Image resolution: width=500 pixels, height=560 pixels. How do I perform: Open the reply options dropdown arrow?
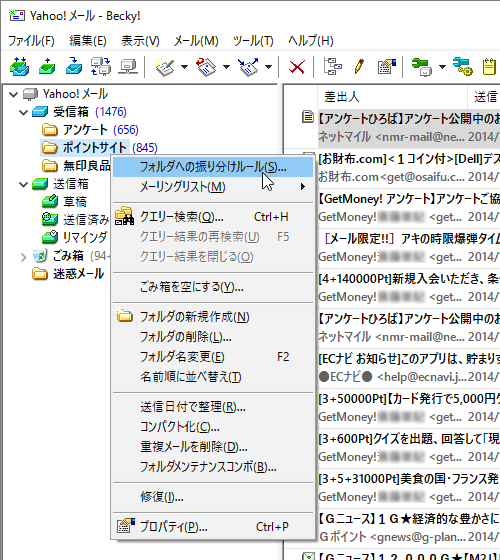tap(226, 67)
